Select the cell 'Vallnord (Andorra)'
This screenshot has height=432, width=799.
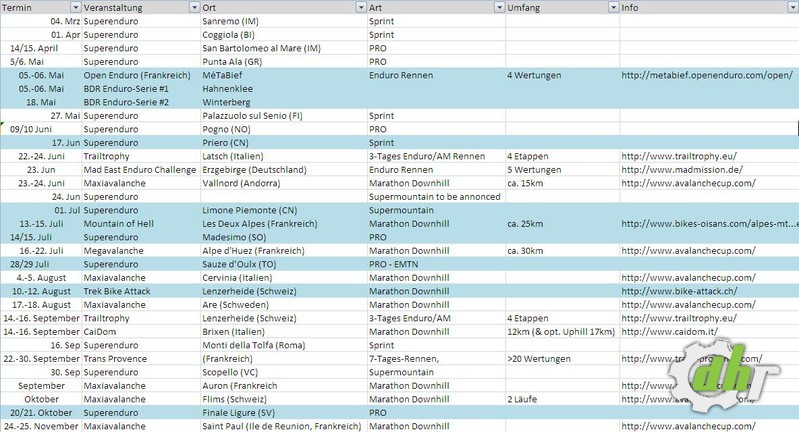284,183
